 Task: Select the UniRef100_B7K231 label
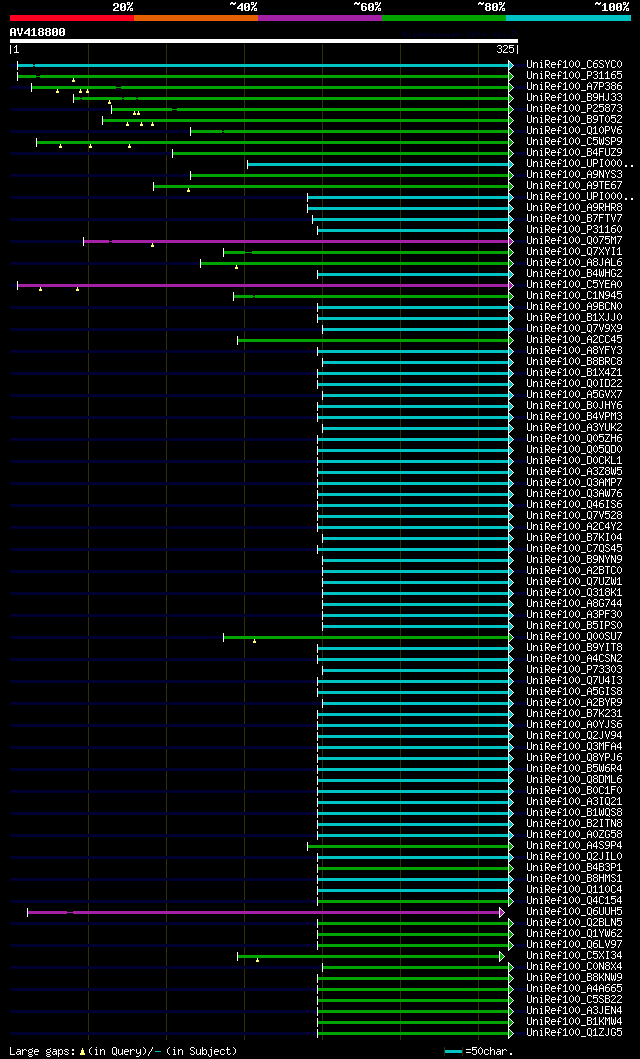[575, 713]
